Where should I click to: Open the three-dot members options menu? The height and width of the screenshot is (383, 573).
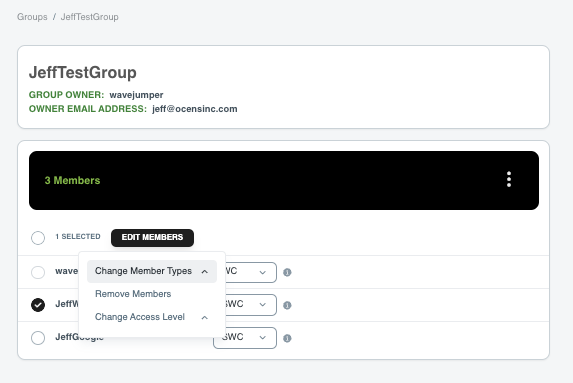point(509,179)
